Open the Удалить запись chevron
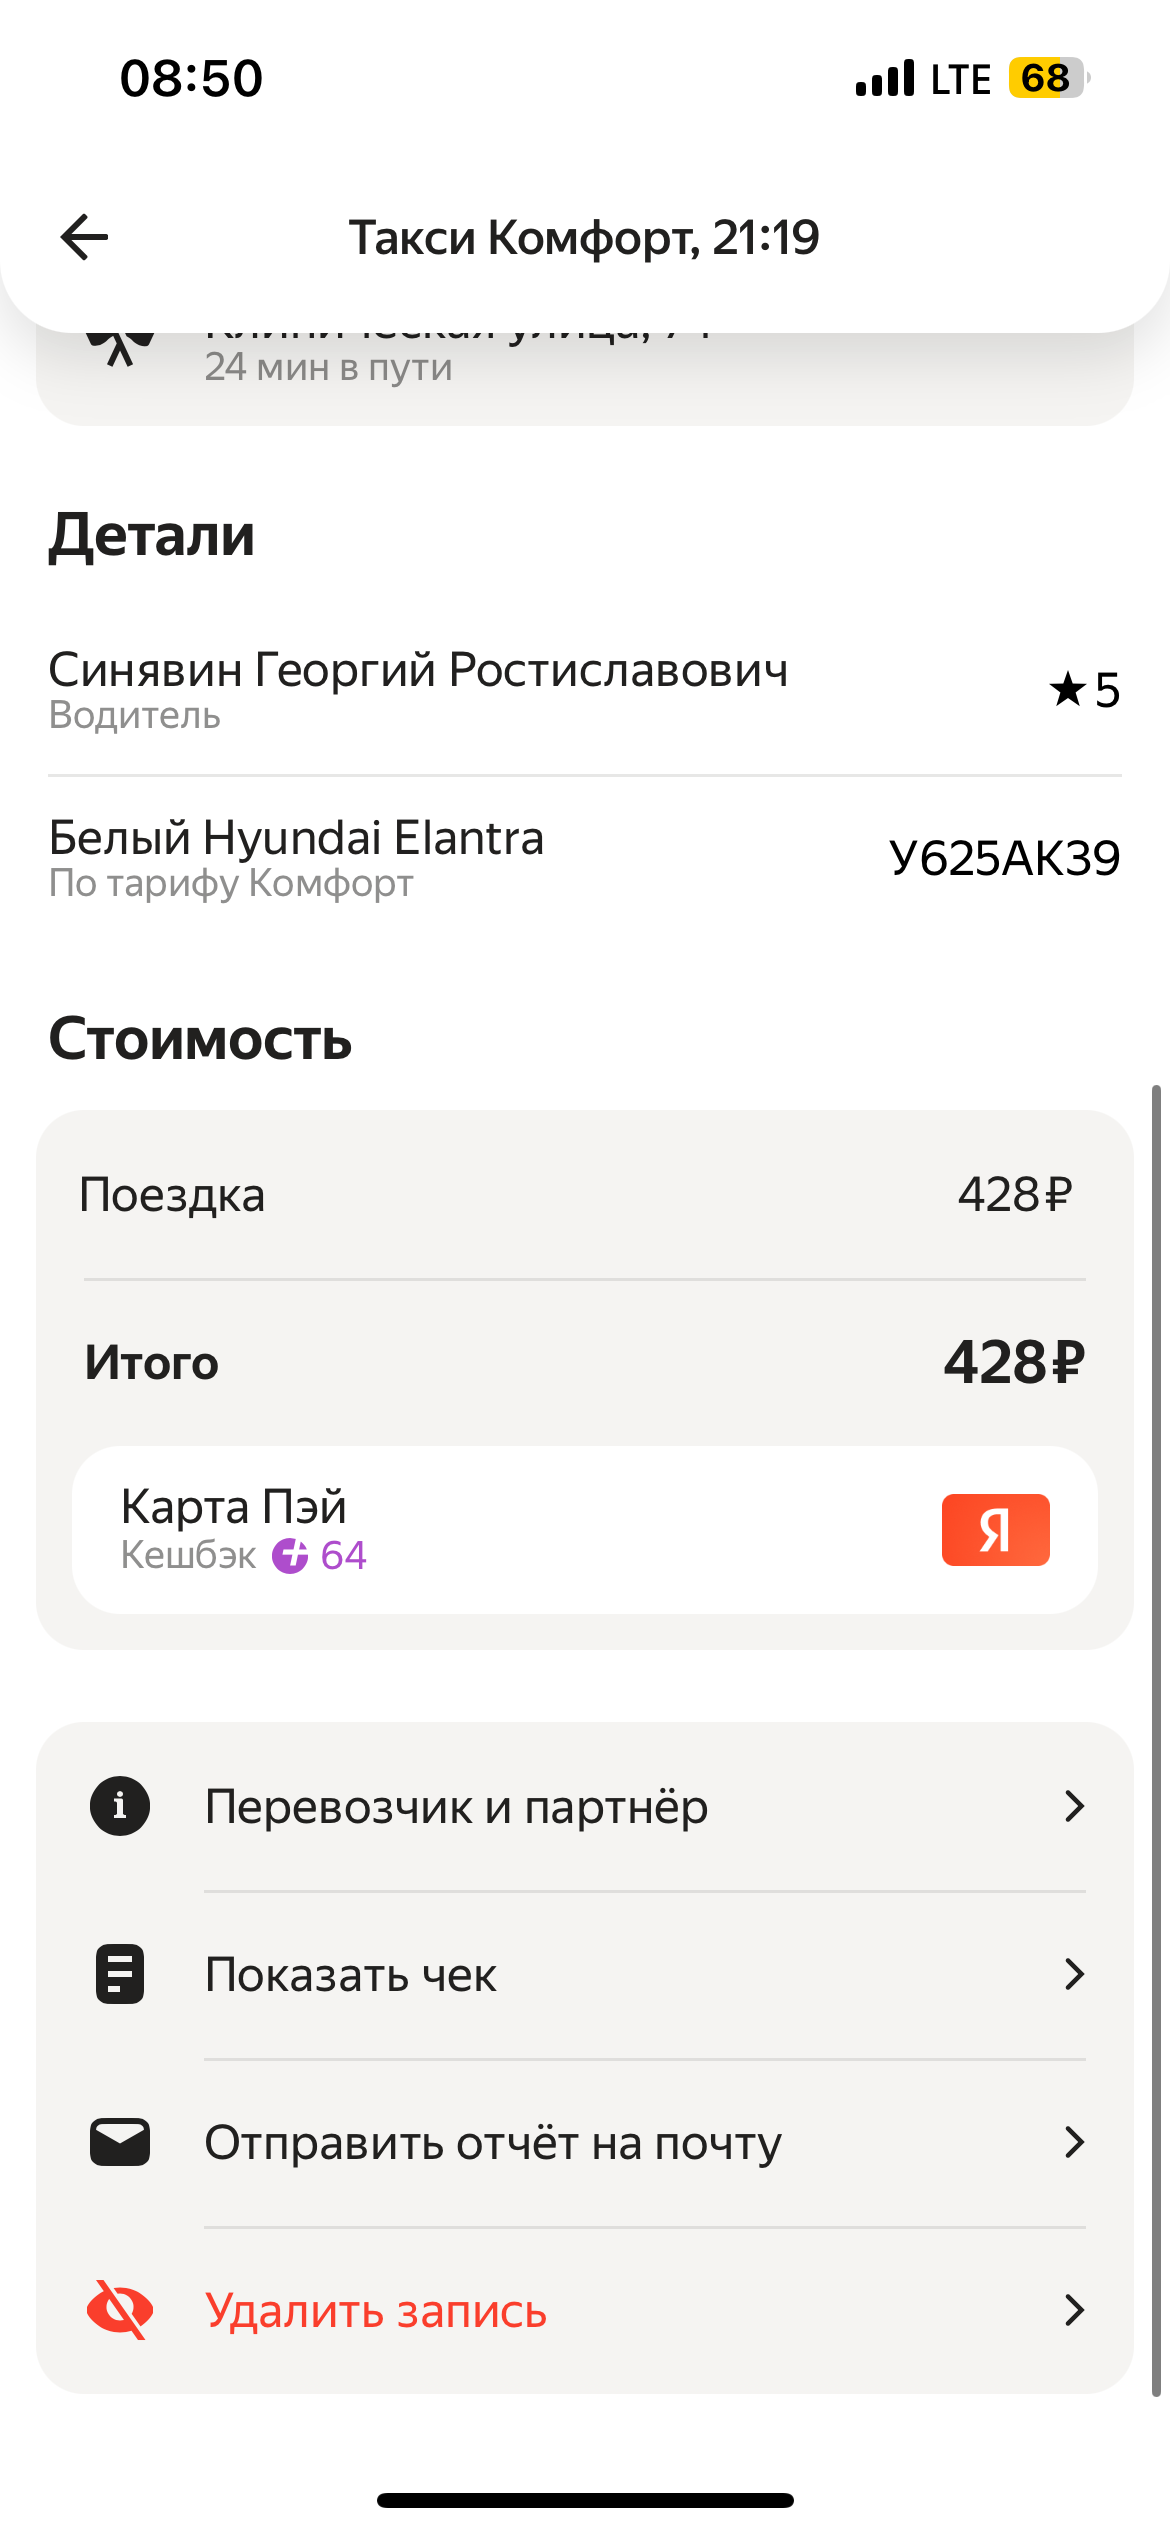 [x=1074, y=2310]
